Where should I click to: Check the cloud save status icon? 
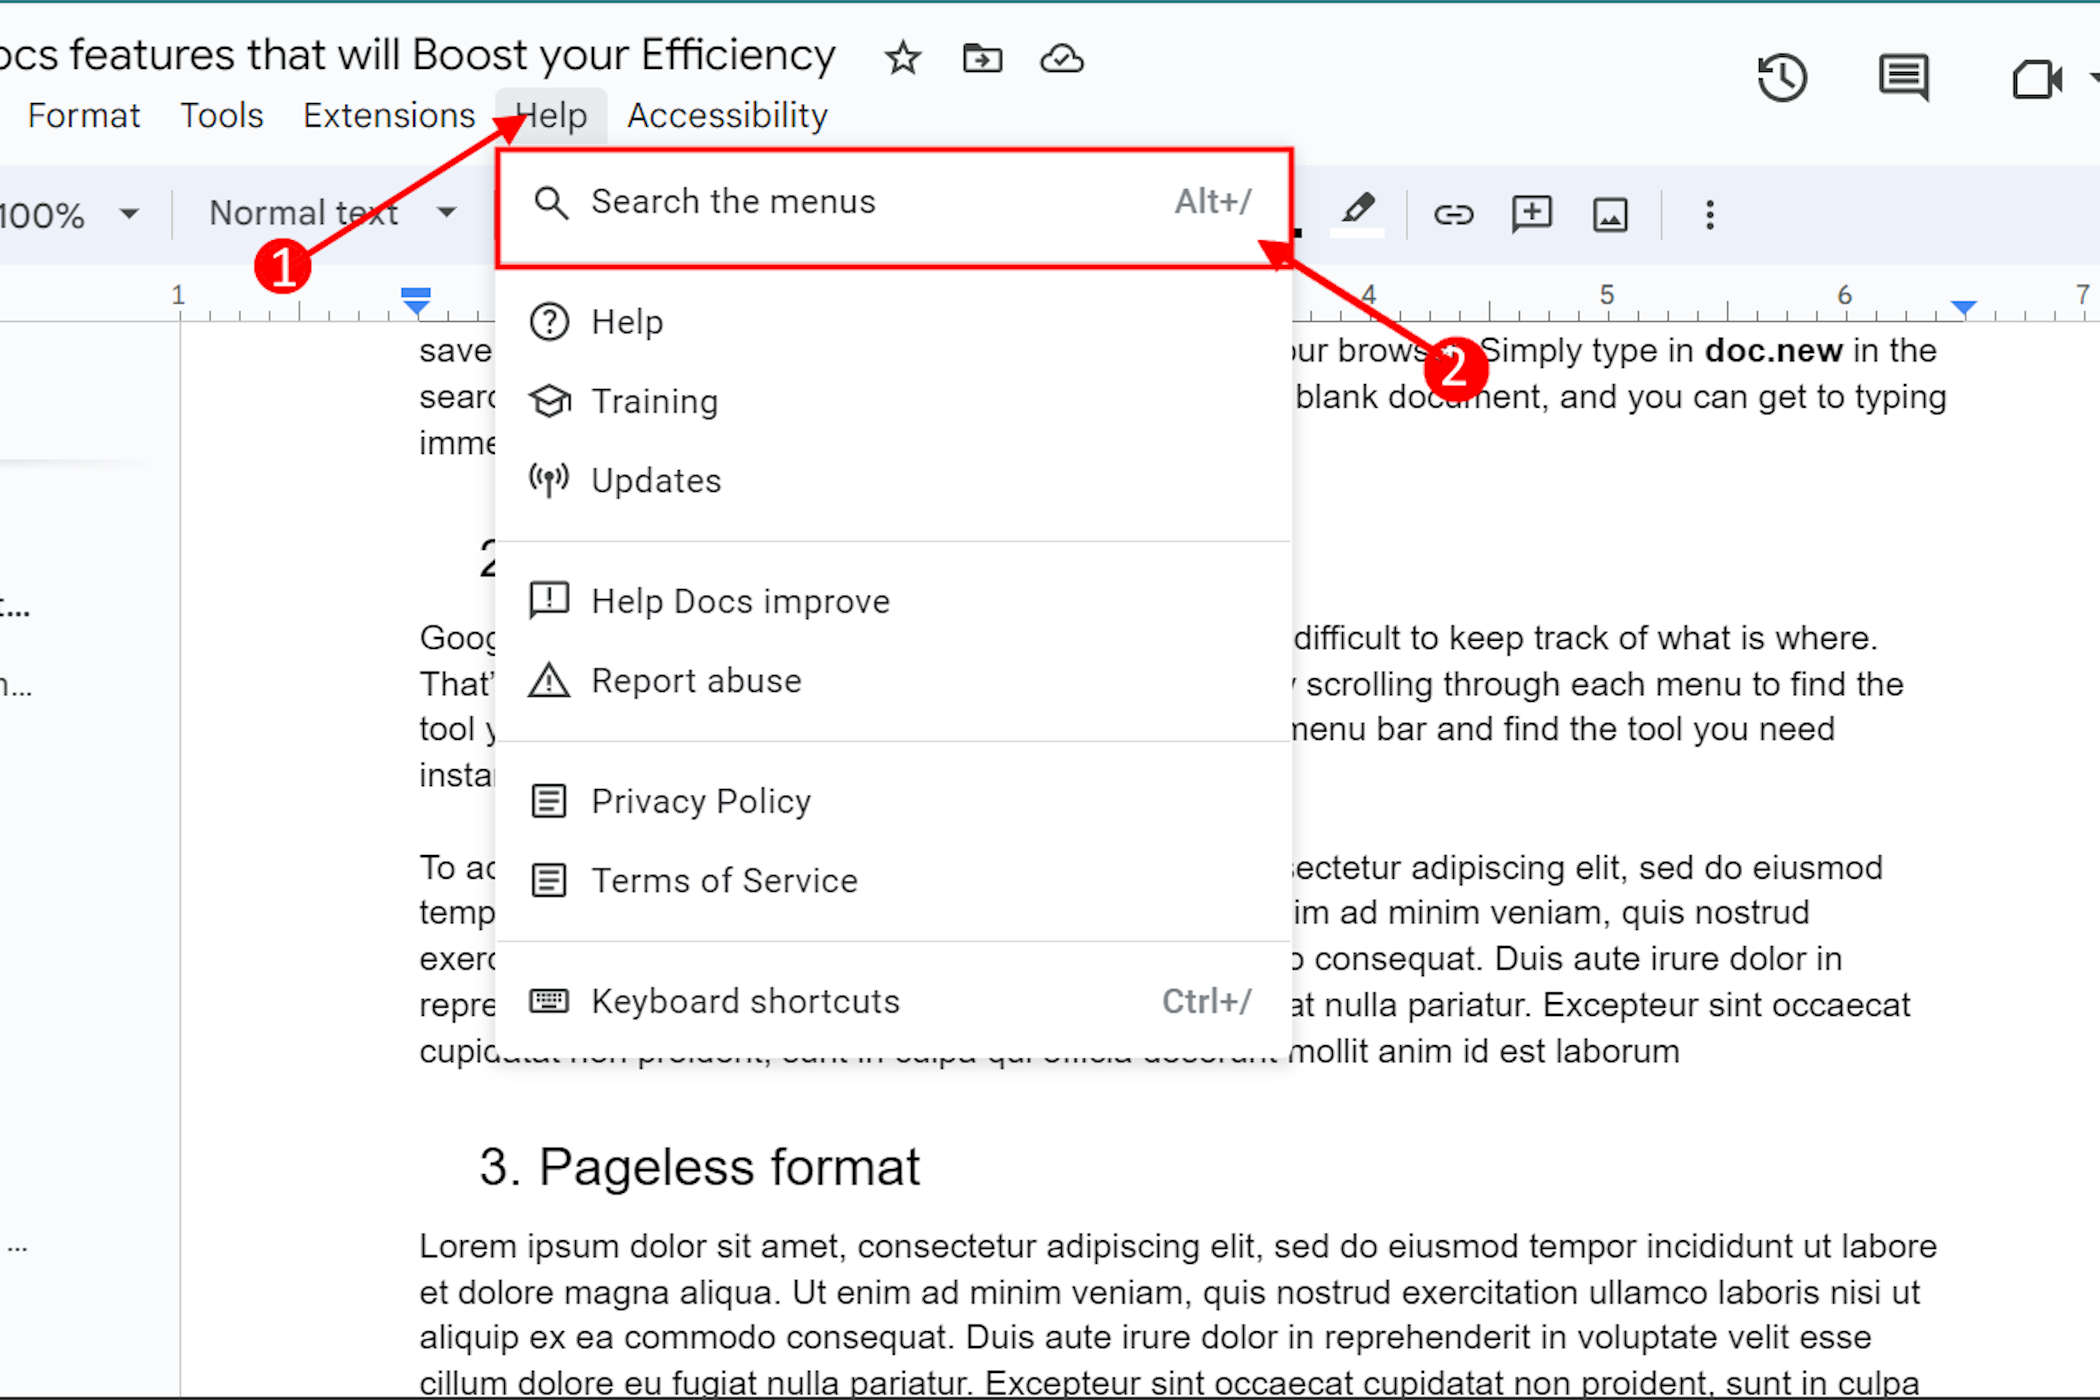pyautogui.click(x=1061, y=58)
